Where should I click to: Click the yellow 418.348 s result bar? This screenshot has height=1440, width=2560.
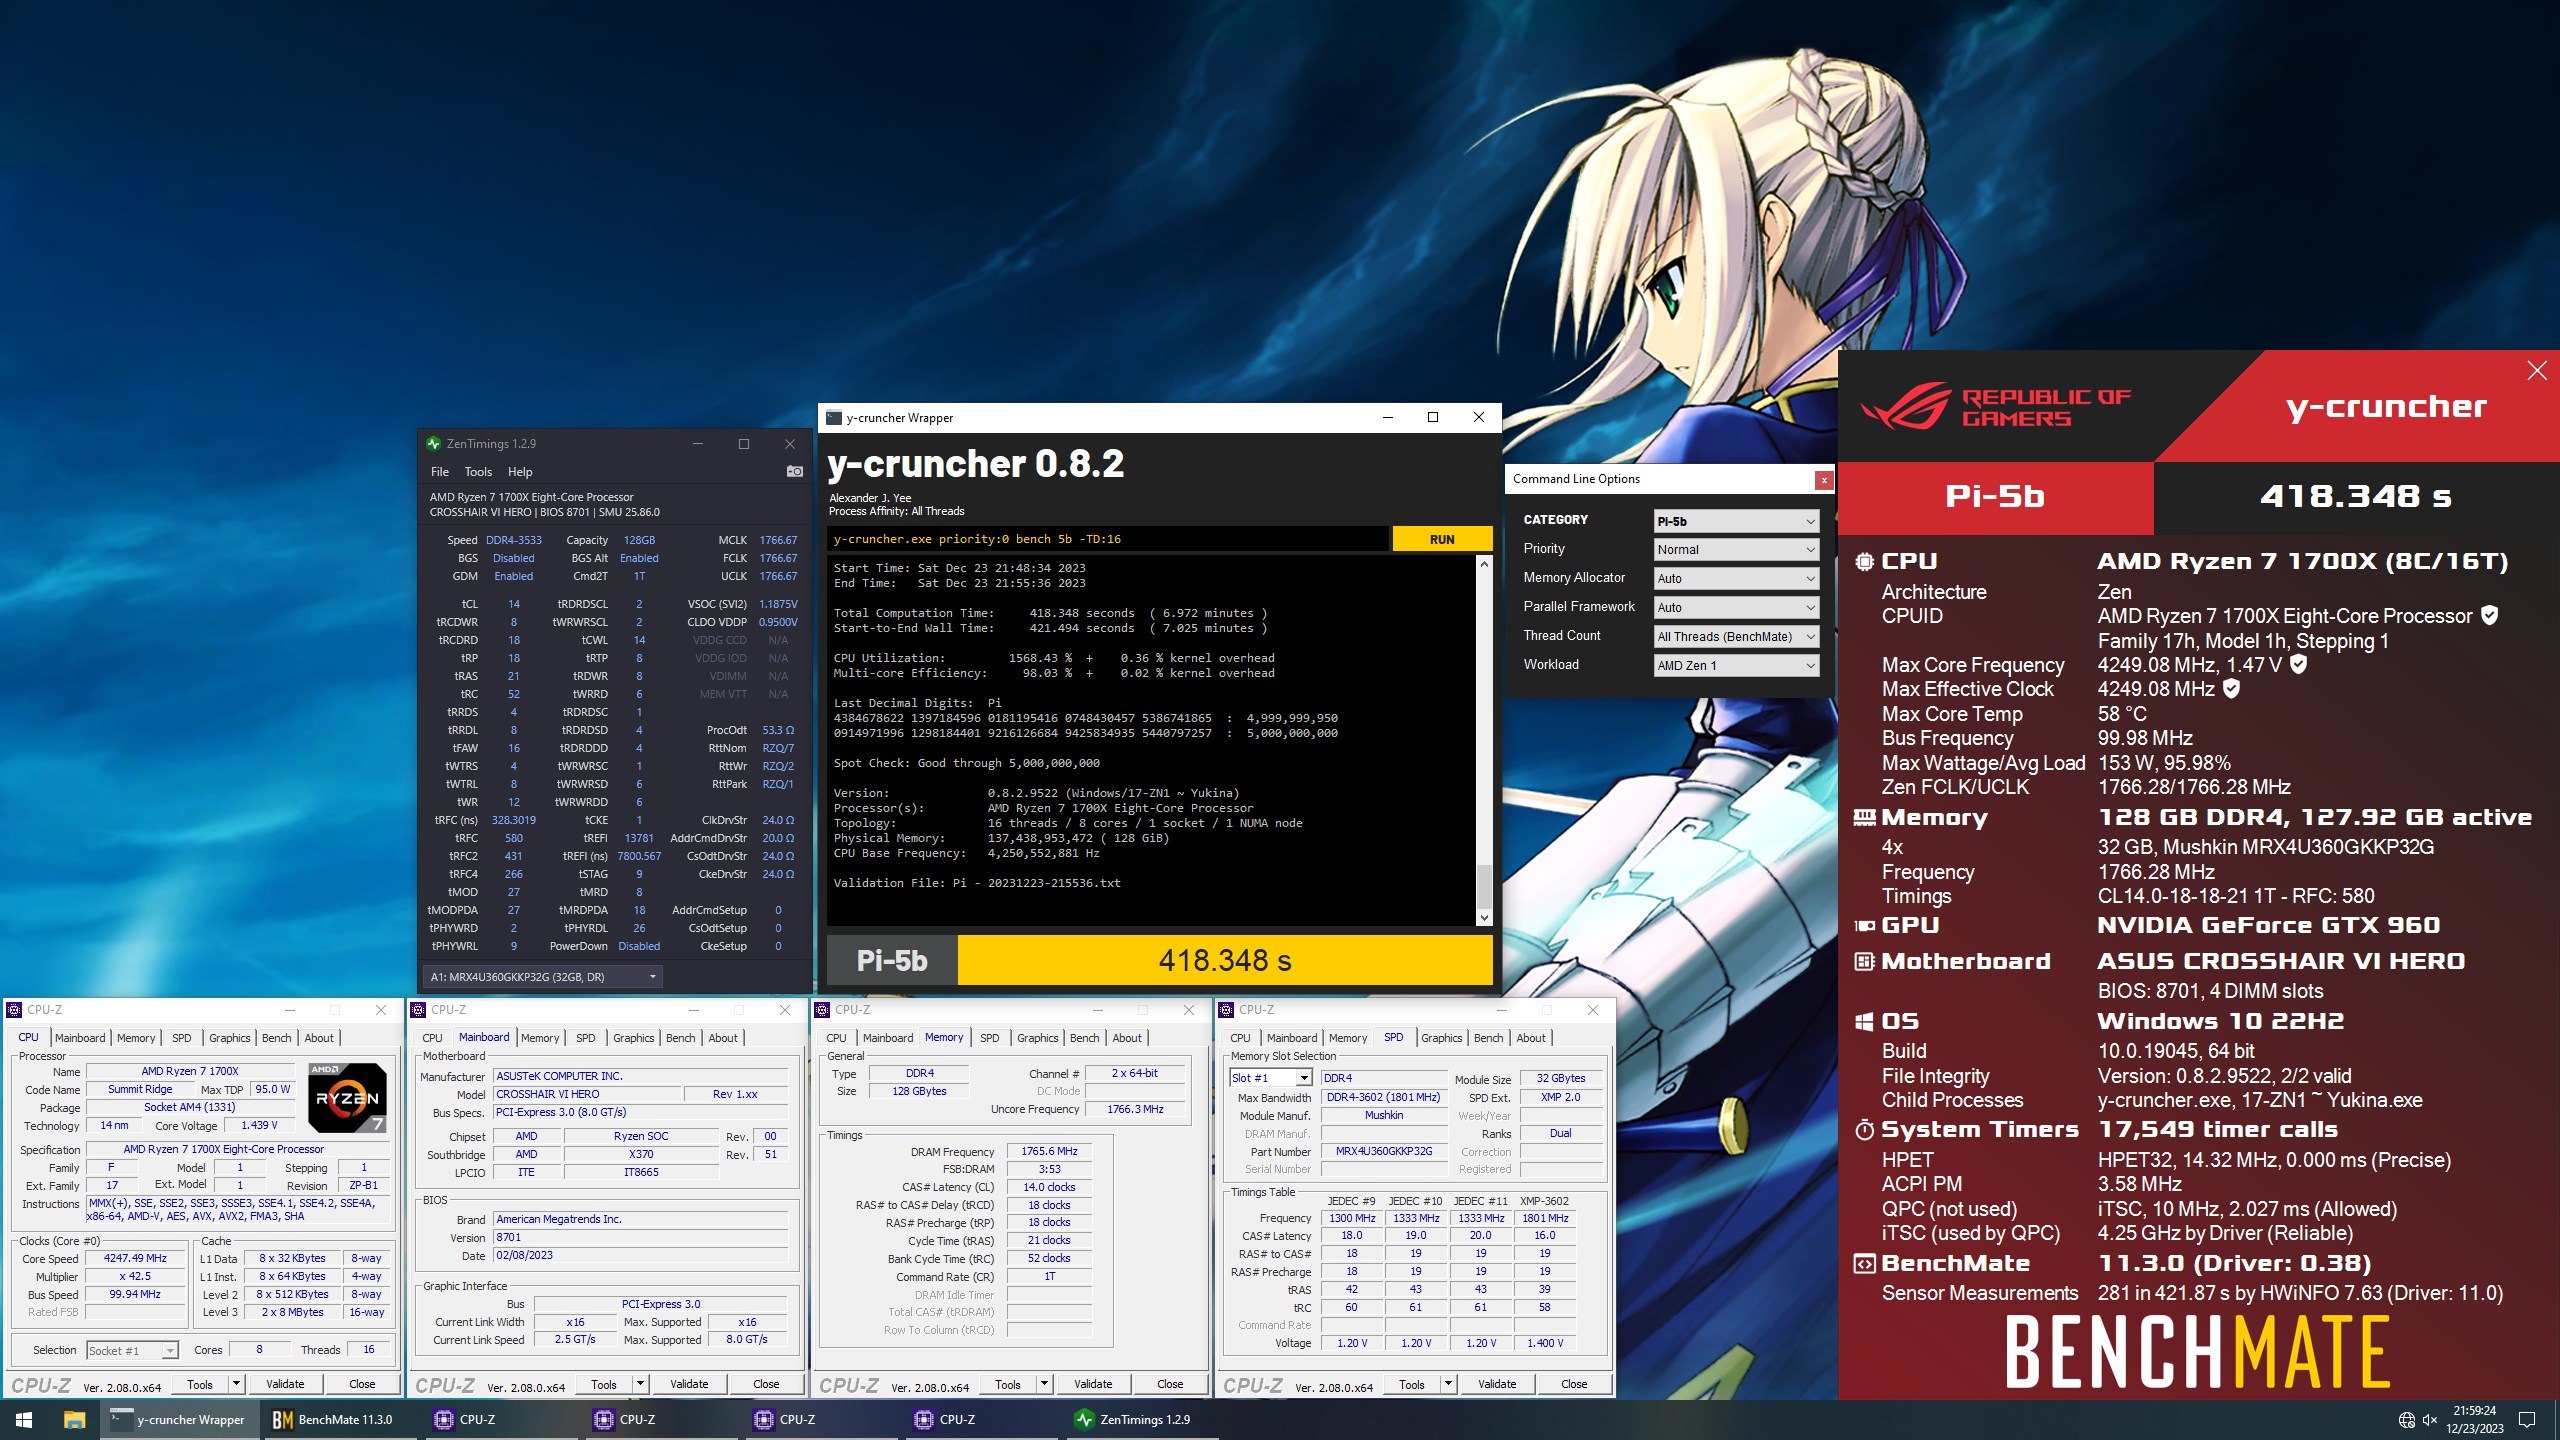tap(1225, 961)
